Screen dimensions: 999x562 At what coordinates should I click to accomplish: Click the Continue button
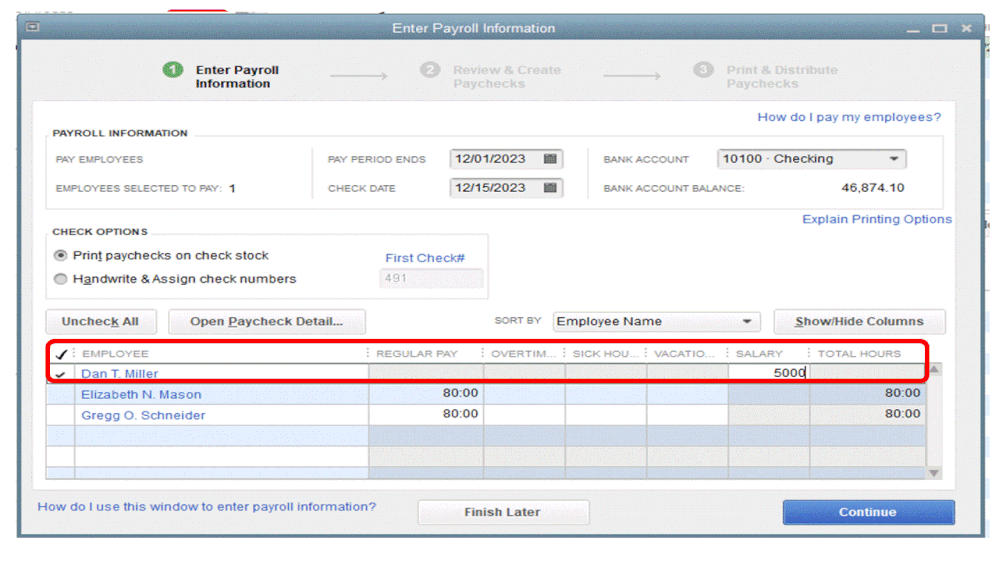pyautogui.click(x=868, y=512)
